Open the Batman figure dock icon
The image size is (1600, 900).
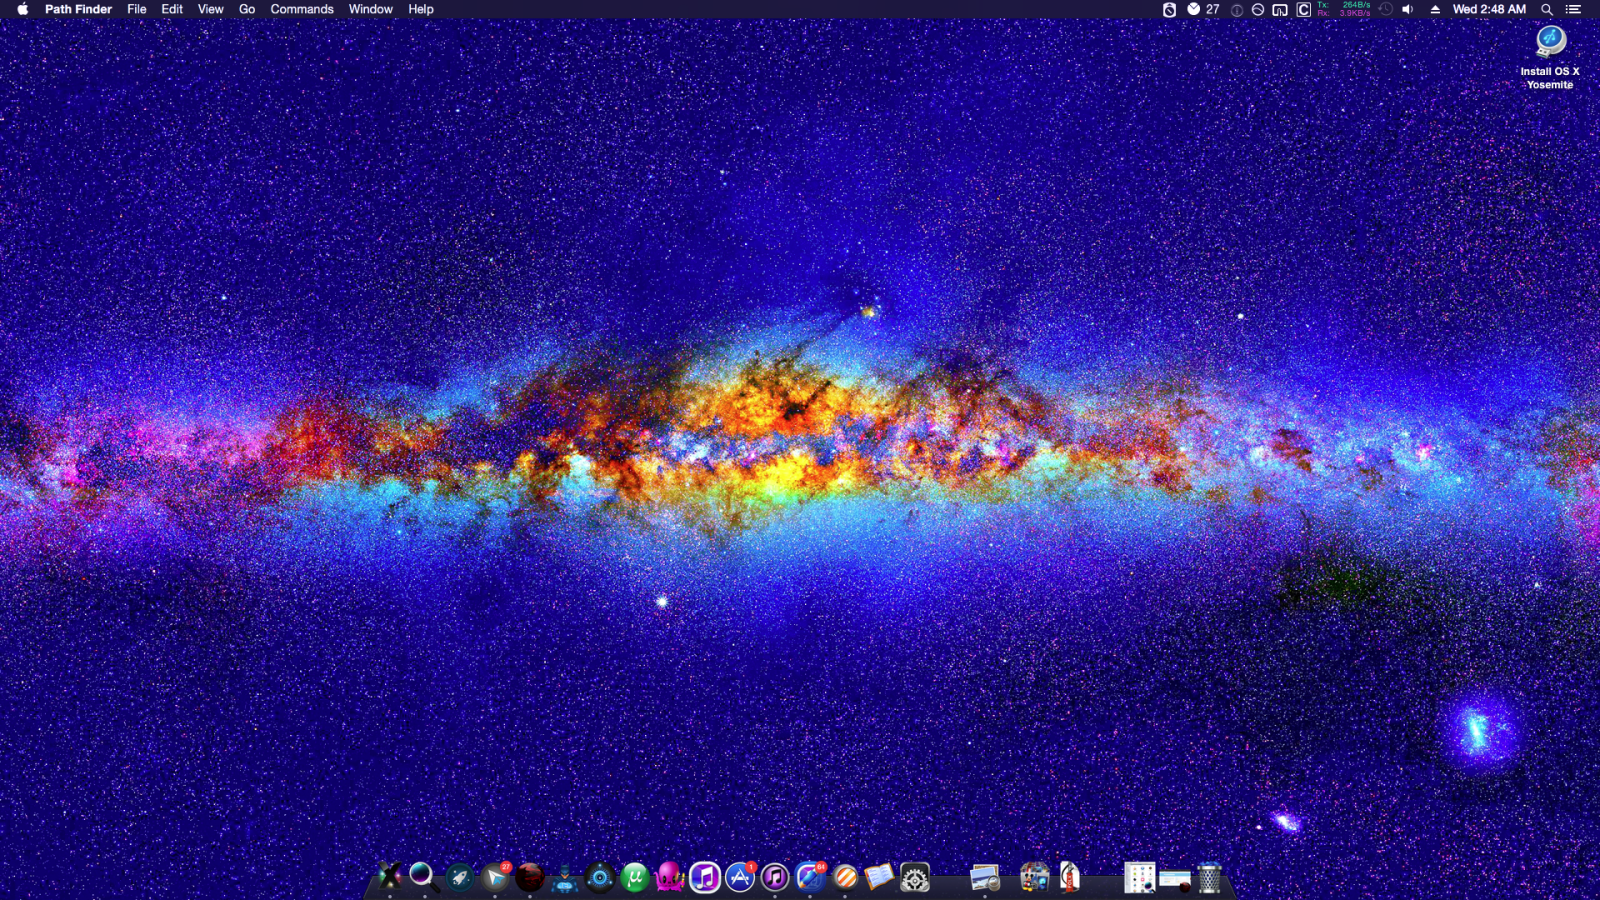click(565, 877)
